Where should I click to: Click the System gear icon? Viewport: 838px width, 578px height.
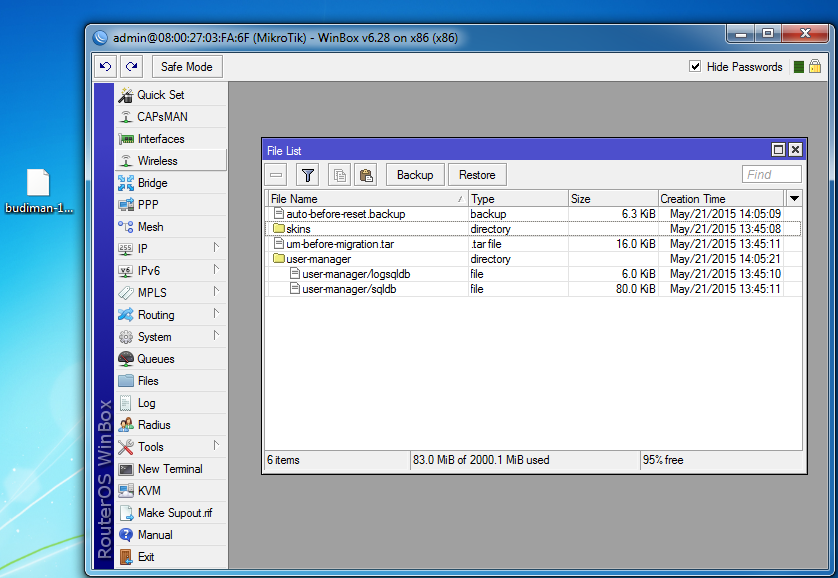[x=126, y=337]
